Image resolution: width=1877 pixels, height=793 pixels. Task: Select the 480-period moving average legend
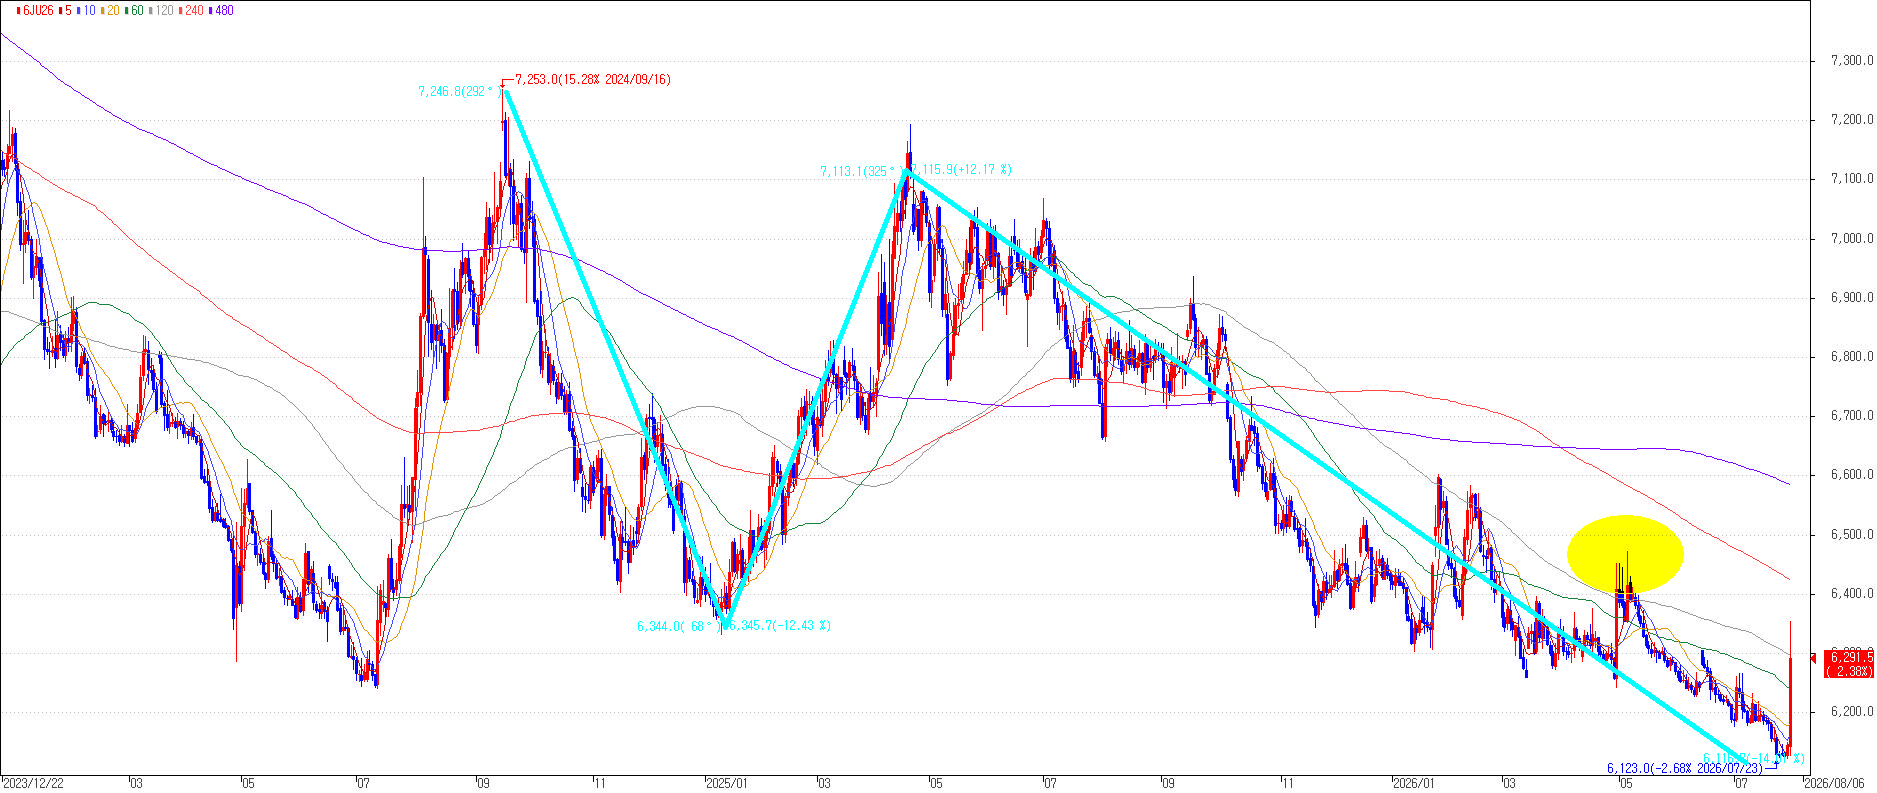pos(221,10)
